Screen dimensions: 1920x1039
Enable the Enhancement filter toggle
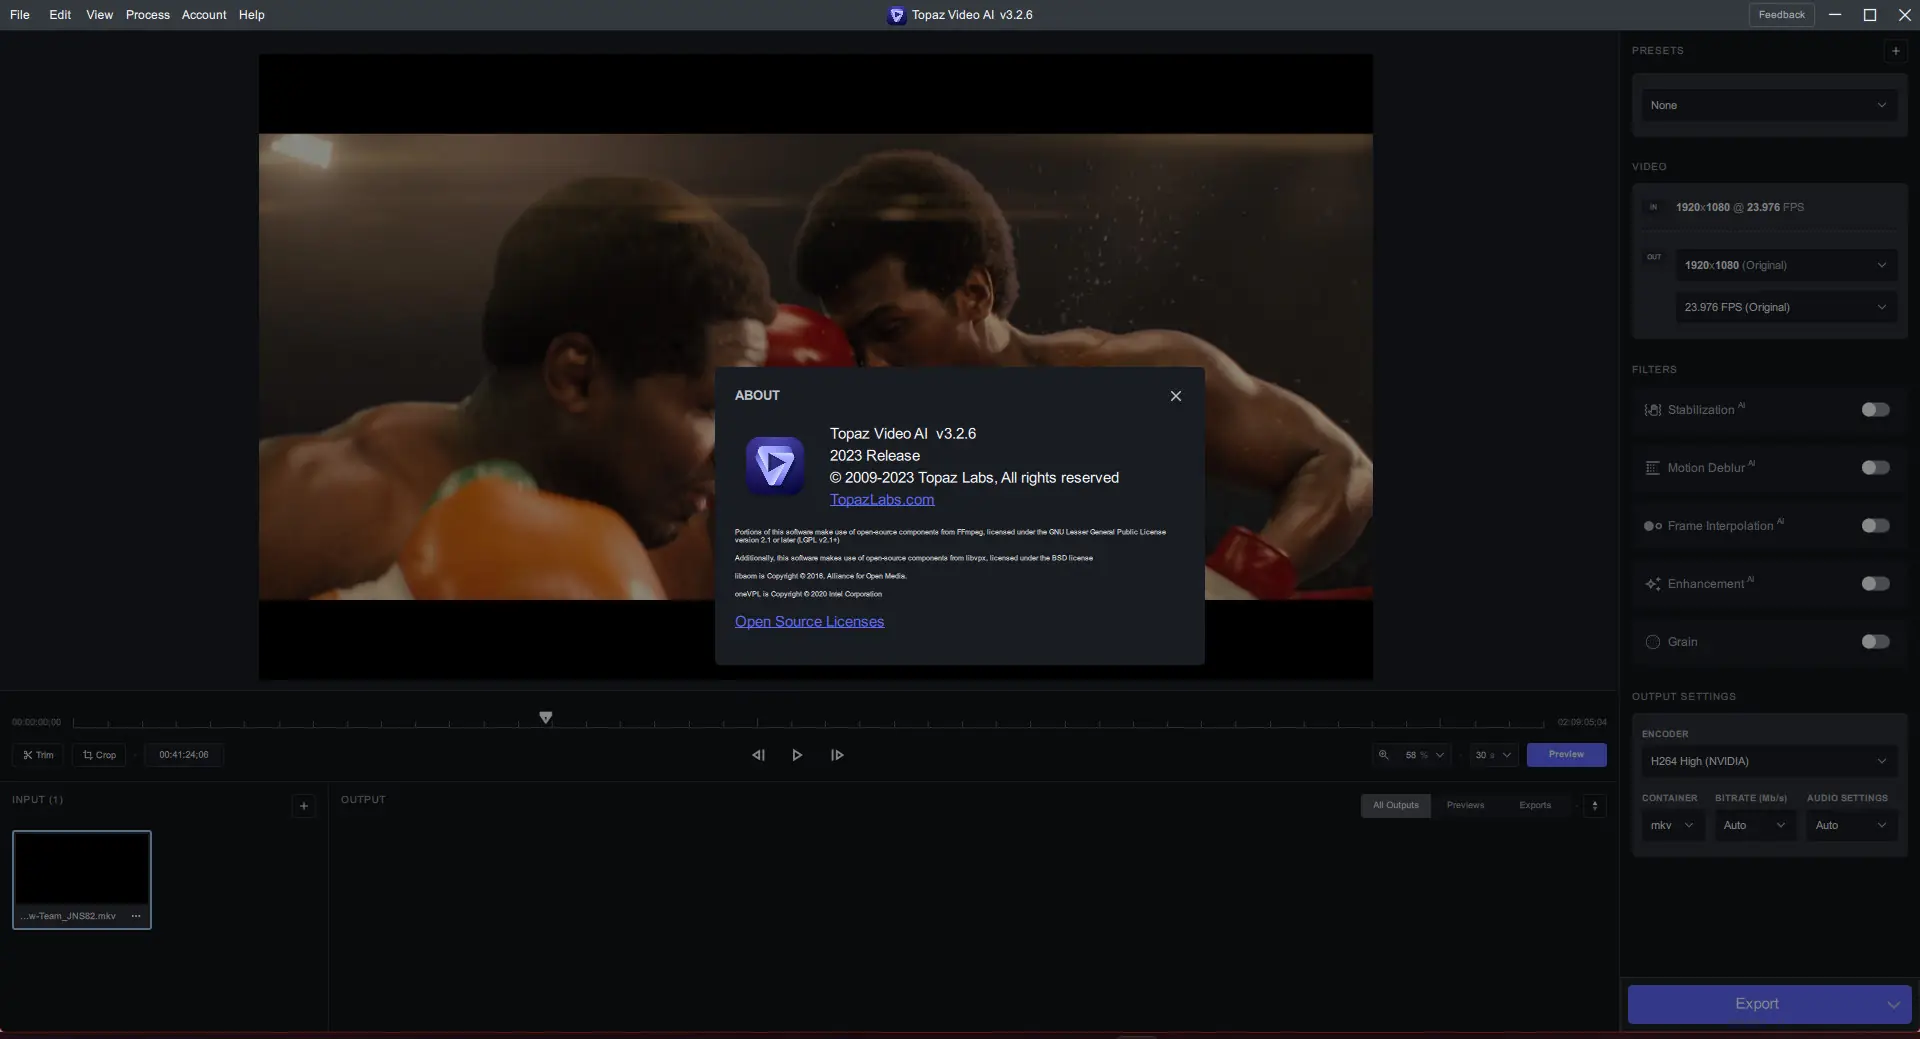(1875, 584)
